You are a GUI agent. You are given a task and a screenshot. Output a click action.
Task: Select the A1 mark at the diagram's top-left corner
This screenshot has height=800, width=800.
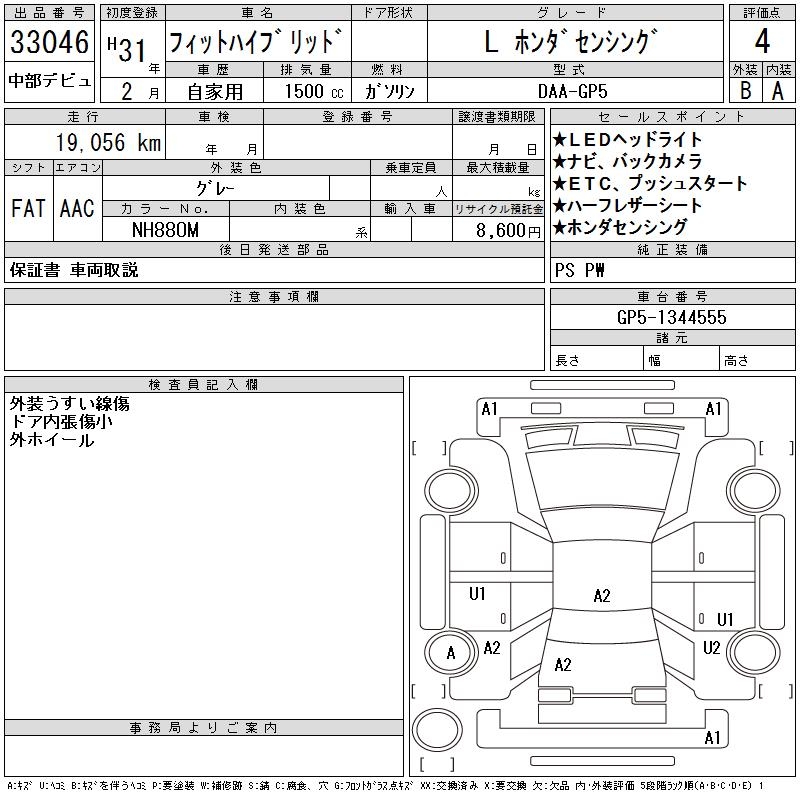pyautogui.click(x=489, y=409)
